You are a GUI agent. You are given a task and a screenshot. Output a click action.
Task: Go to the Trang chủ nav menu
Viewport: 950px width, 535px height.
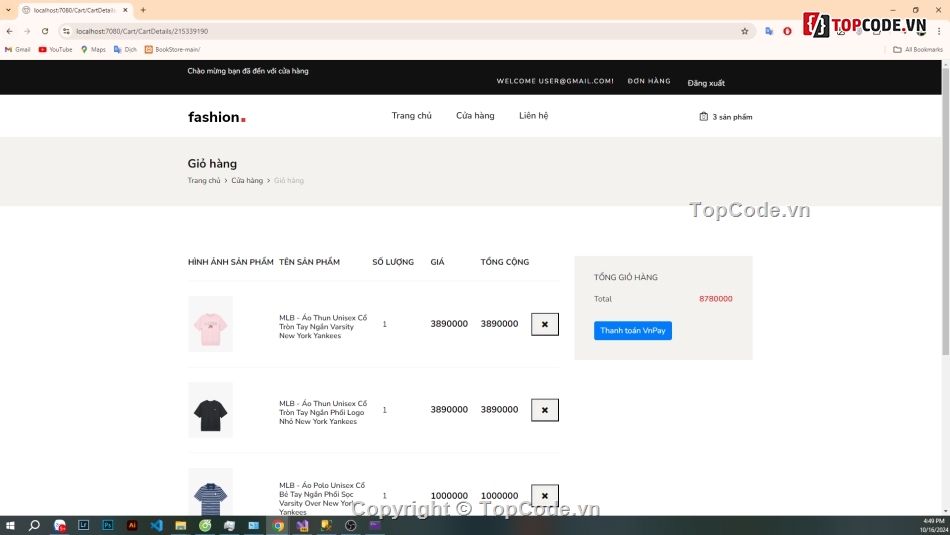click(x=411, y=116)
